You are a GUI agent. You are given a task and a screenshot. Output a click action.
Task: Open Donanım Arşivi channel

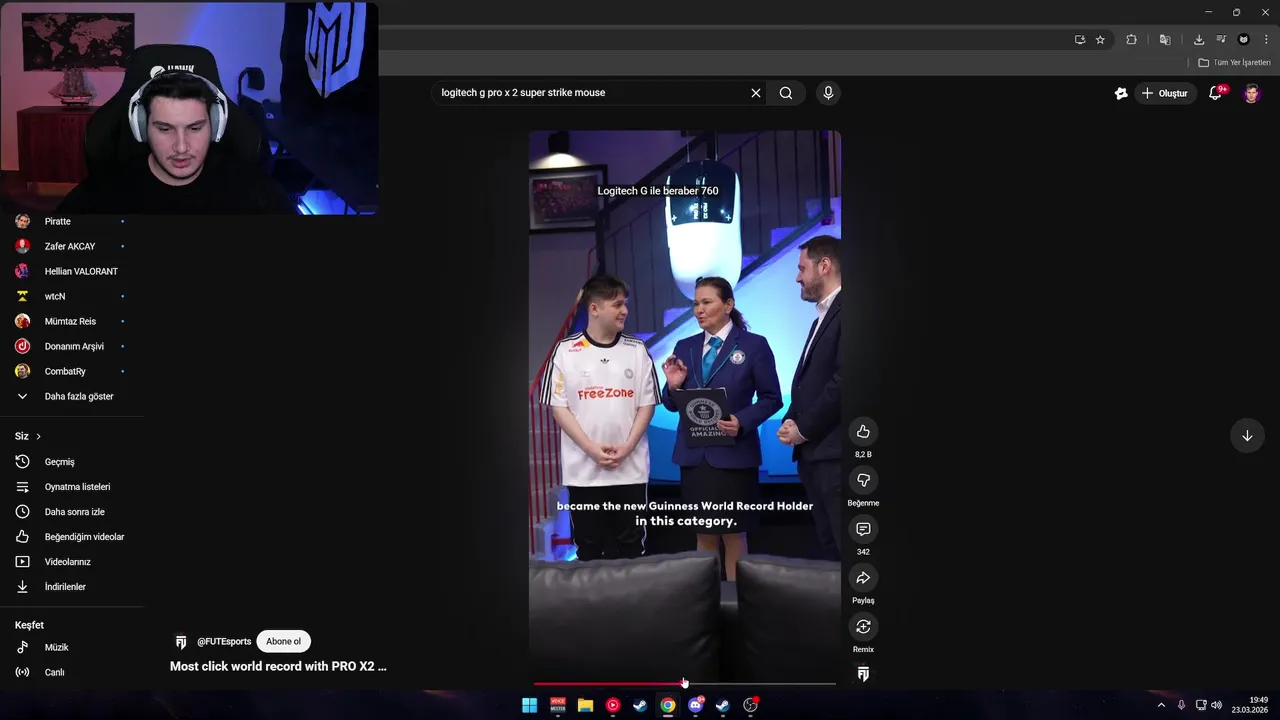coord(72,347)
